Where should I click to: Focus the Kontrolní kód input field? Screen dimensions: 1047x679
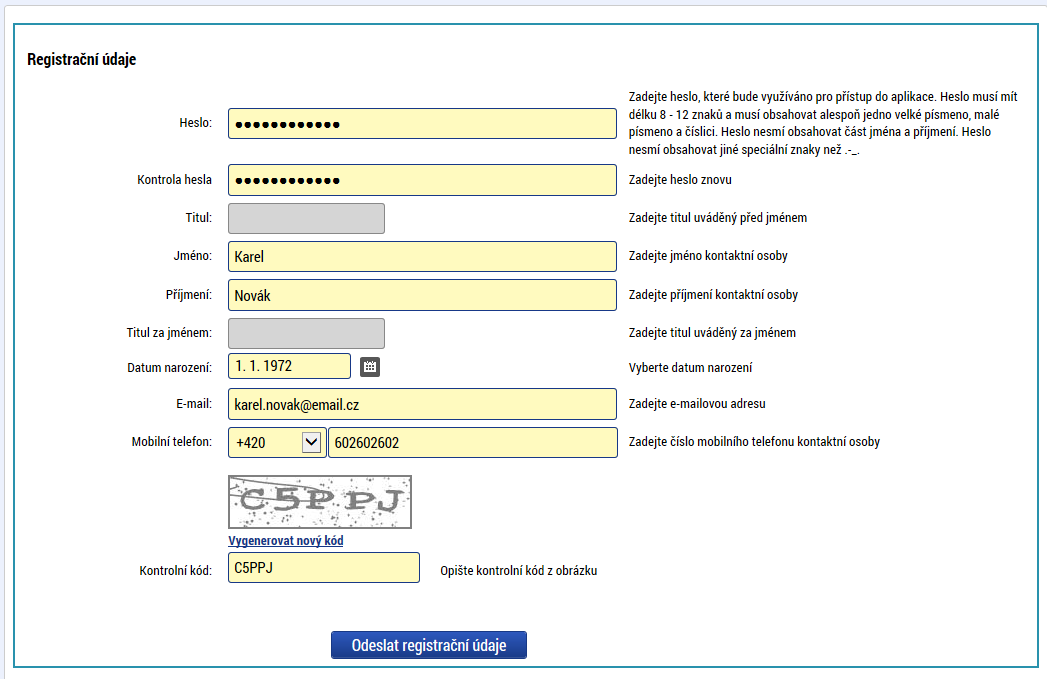coord(324,568)
